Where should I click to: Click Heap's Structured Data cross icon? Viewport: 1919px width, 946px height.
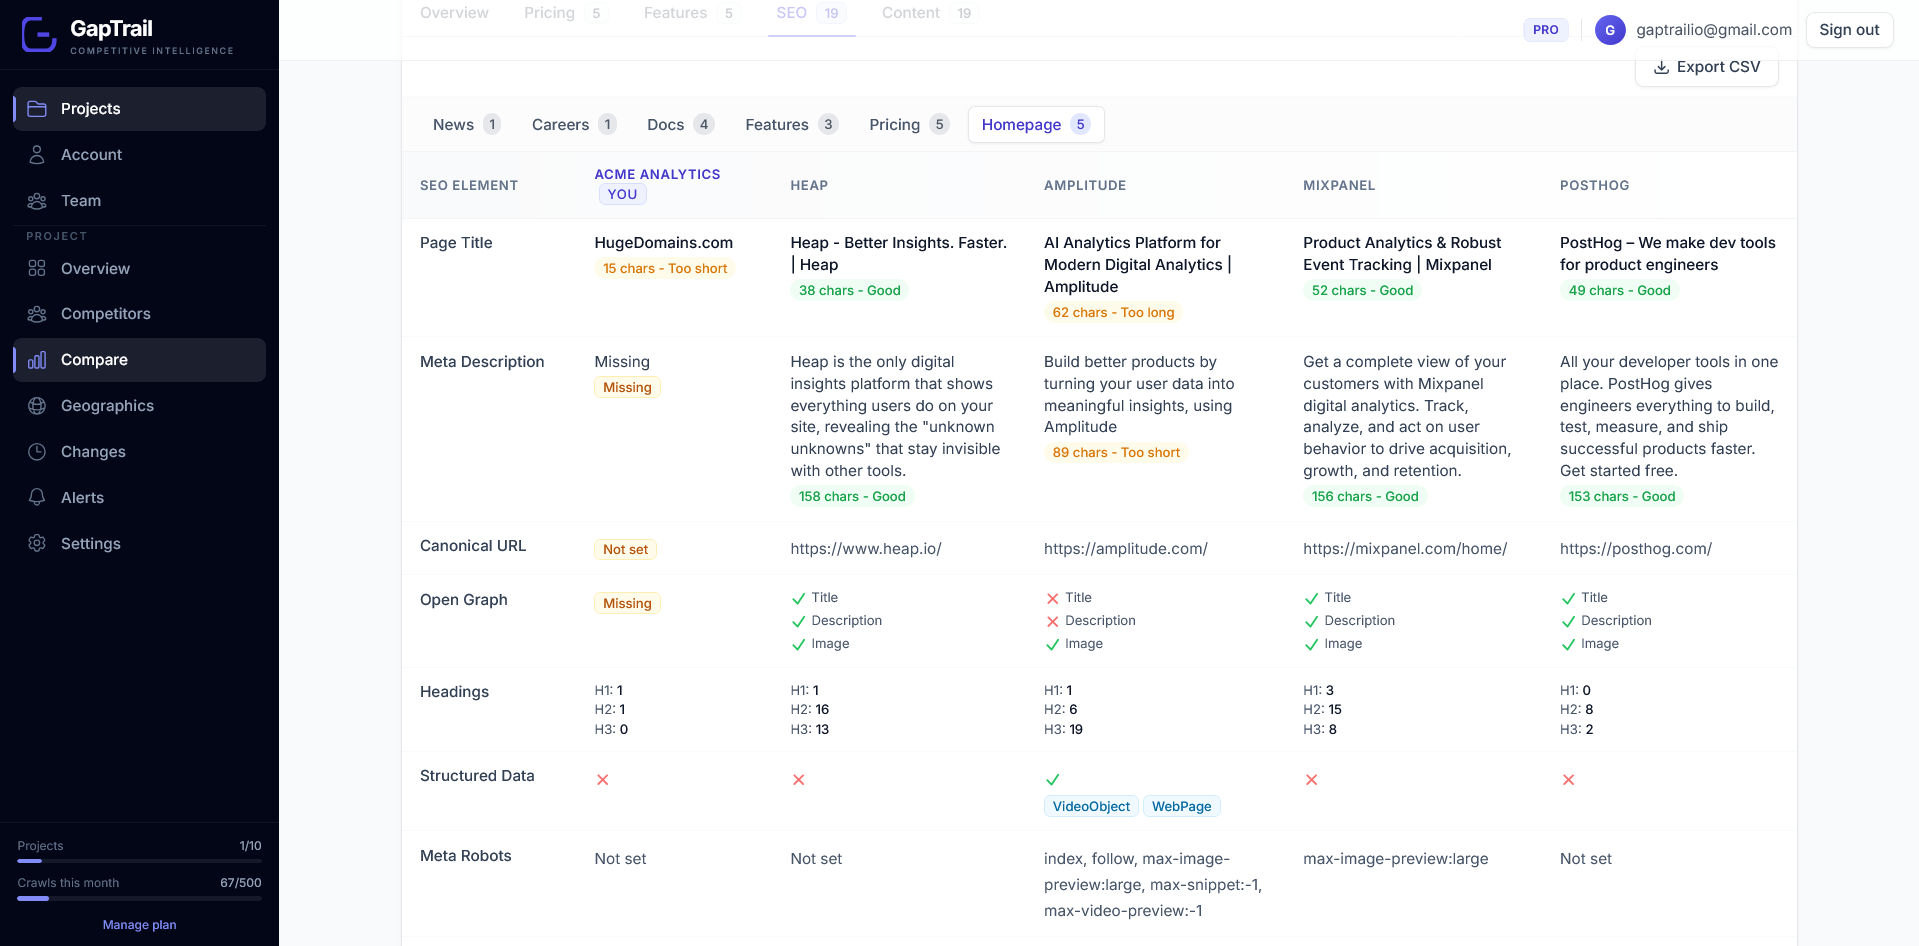[x=799, y=780]
